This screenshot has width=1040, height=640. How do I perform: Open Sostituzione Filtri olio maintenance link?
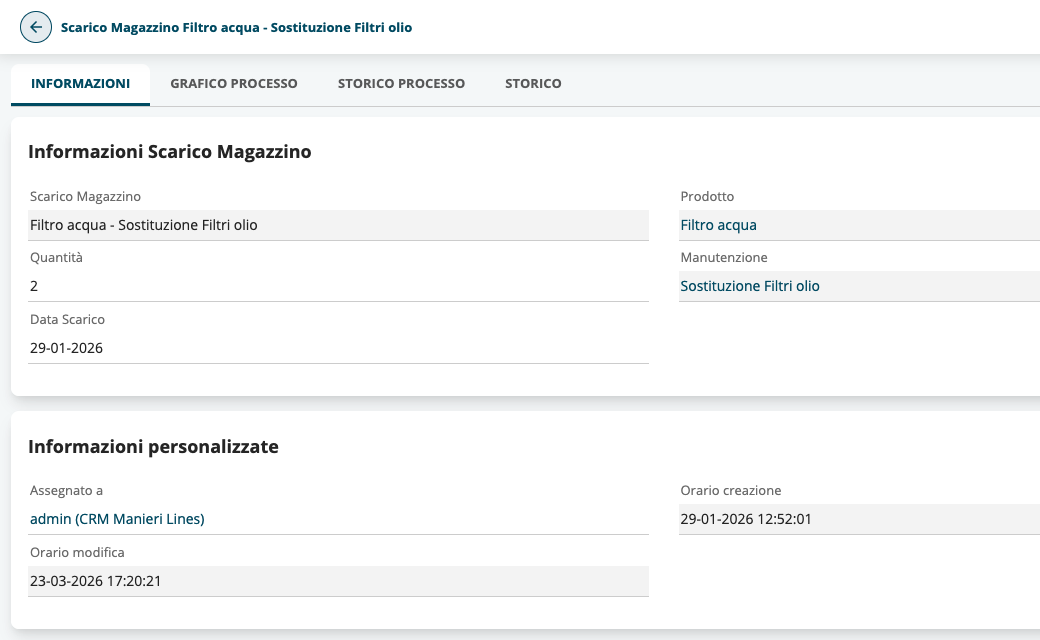click(749, 286)
